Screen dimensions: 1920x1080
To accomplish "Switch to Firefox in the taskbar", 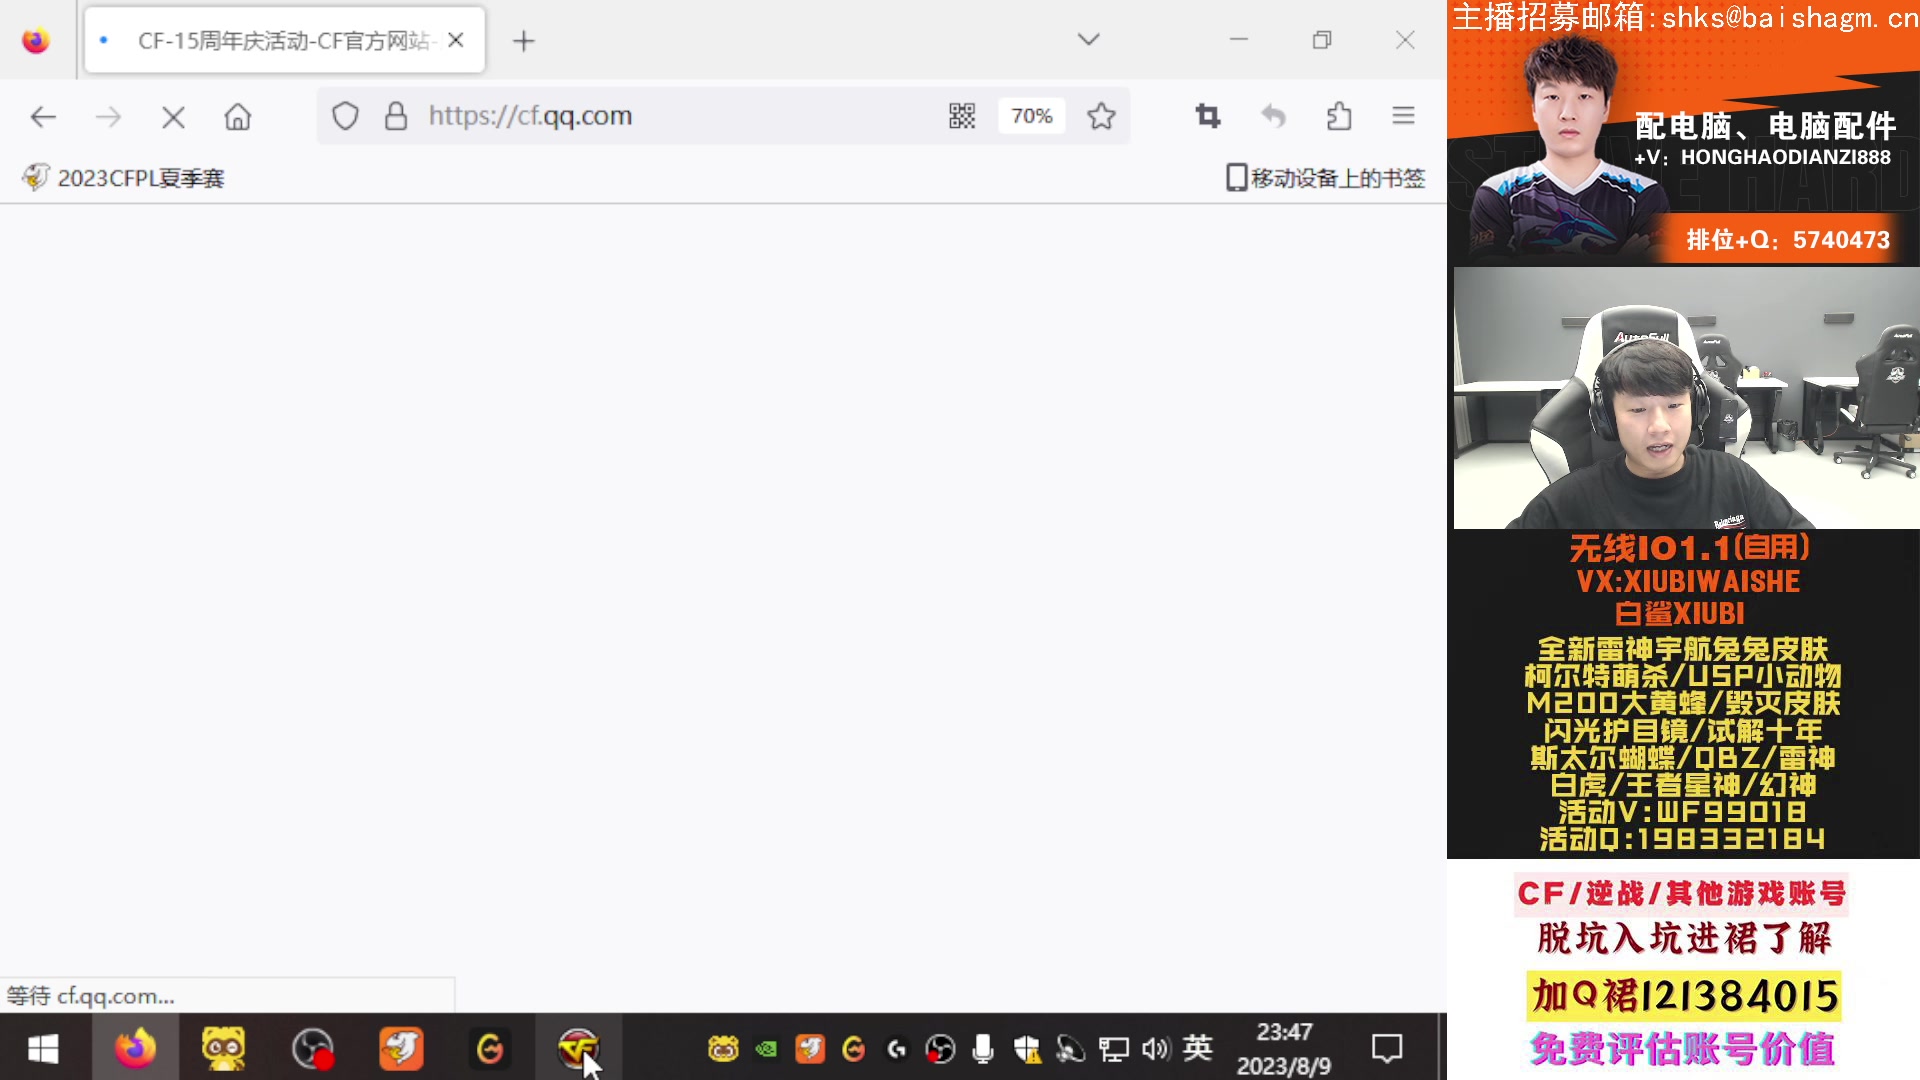I will click(x=135, y=1049).
